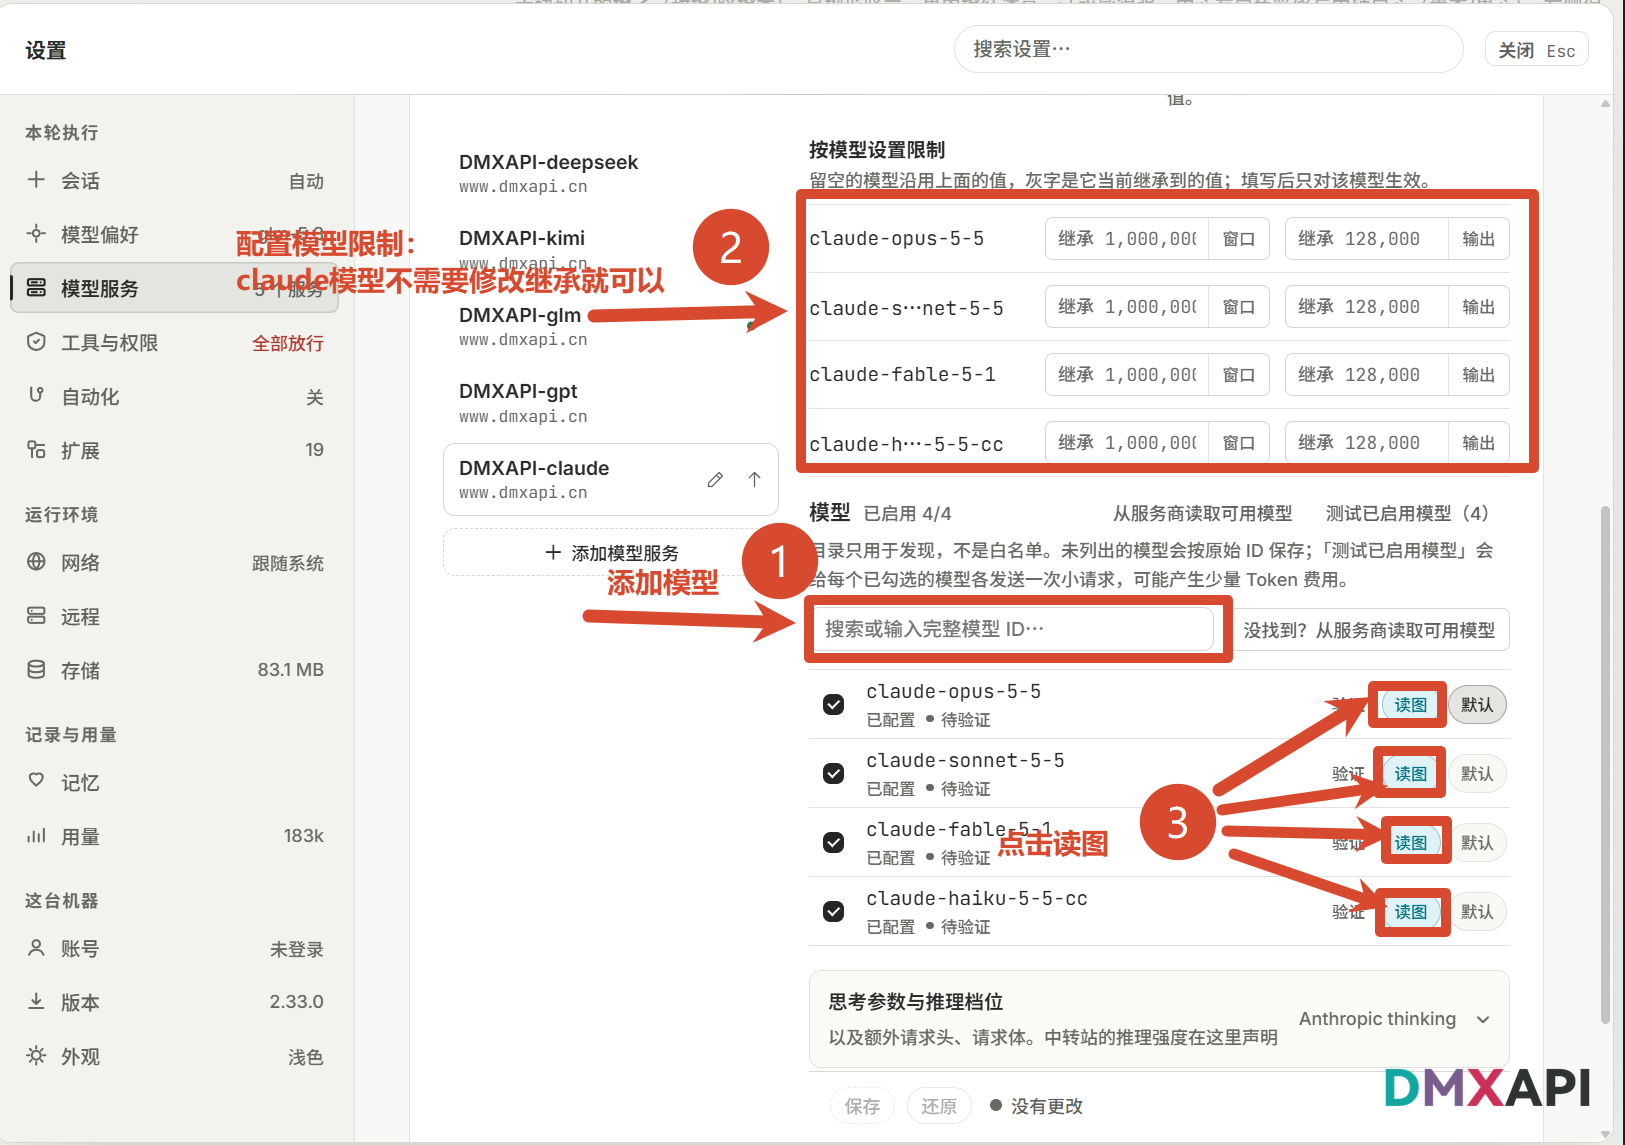
Task: Focus the 搜索设置 search field
Action: click(1208, 49)
